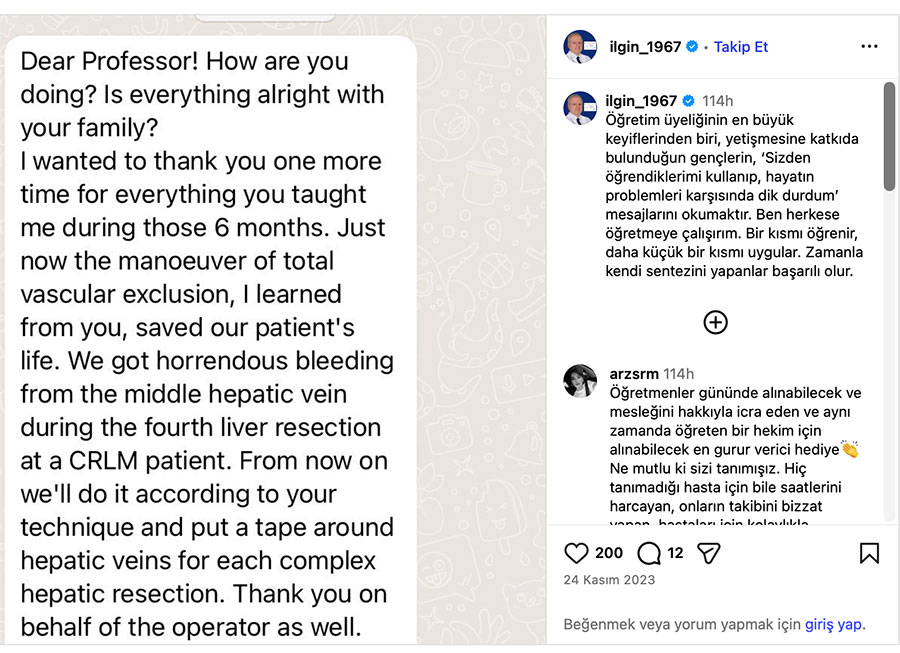This screenshot has height=653, width=900.
Task: Click the verified badge beside the caption username
Action: (x=688, y=101)
